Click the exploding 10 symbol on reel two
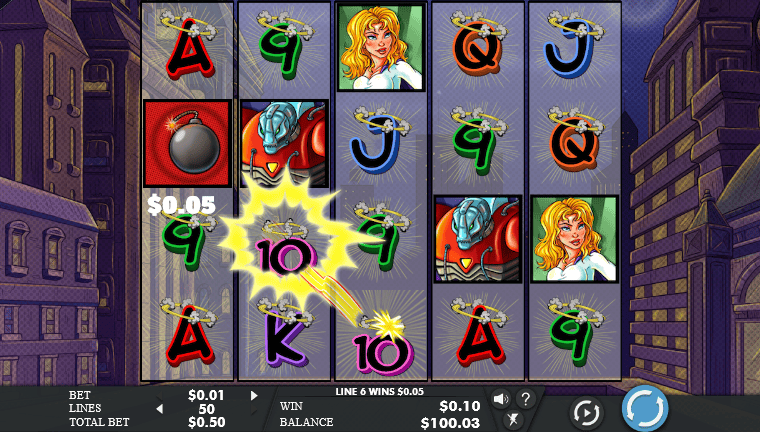 286,252
